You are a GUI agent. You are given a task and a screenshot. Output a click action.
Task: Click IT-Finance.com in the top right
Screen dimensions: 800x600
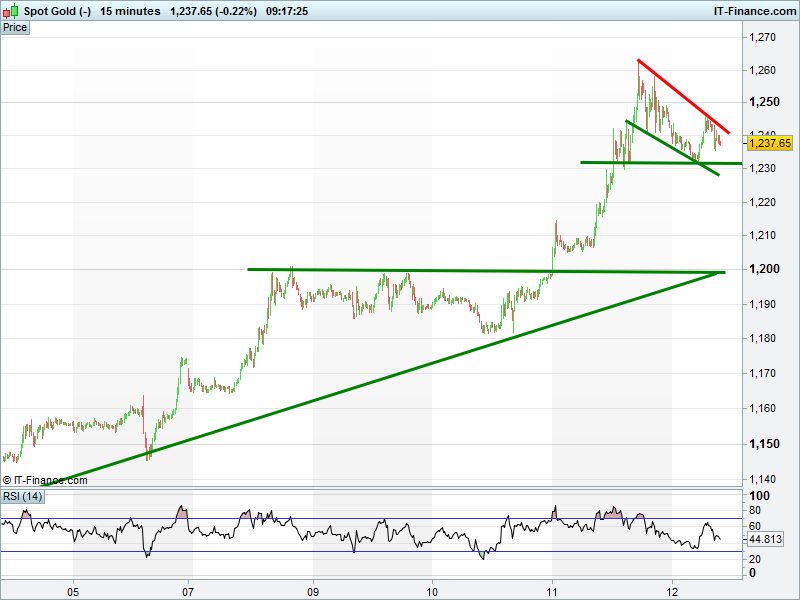[752, 11]
